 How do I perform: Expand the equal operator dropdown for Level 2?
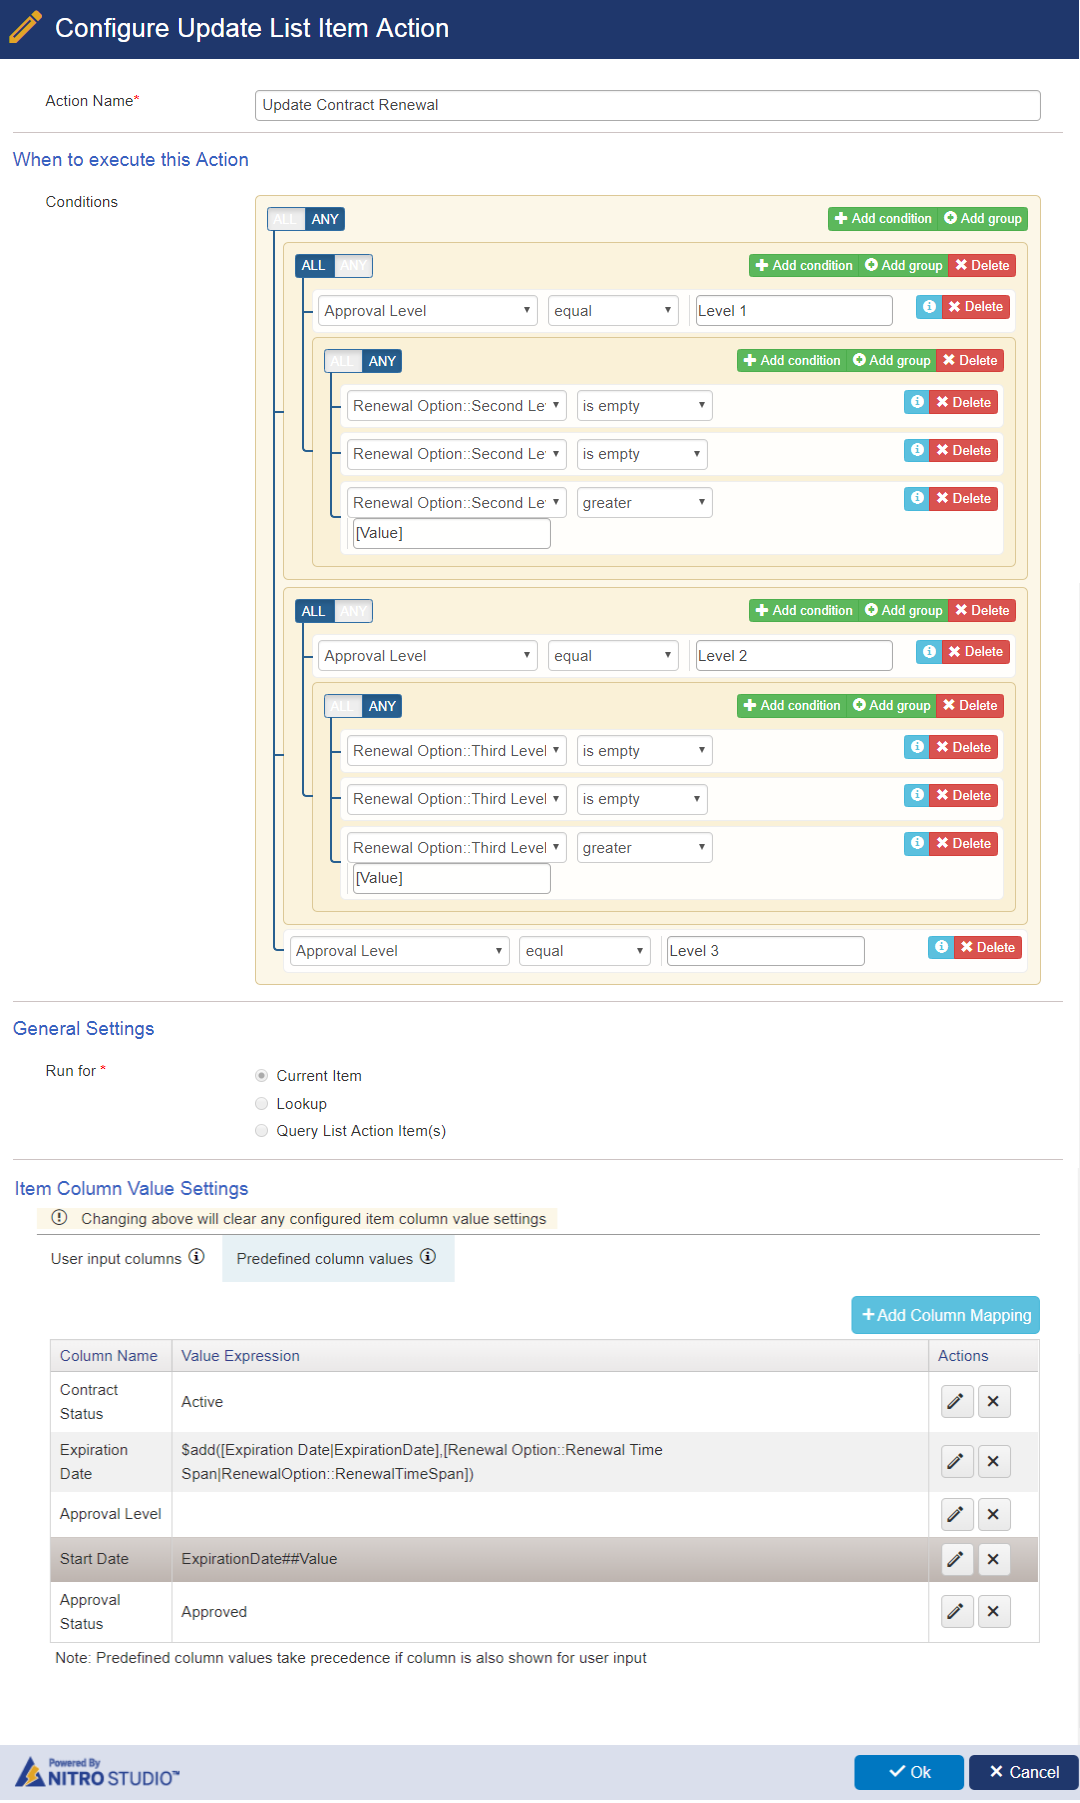613,656
